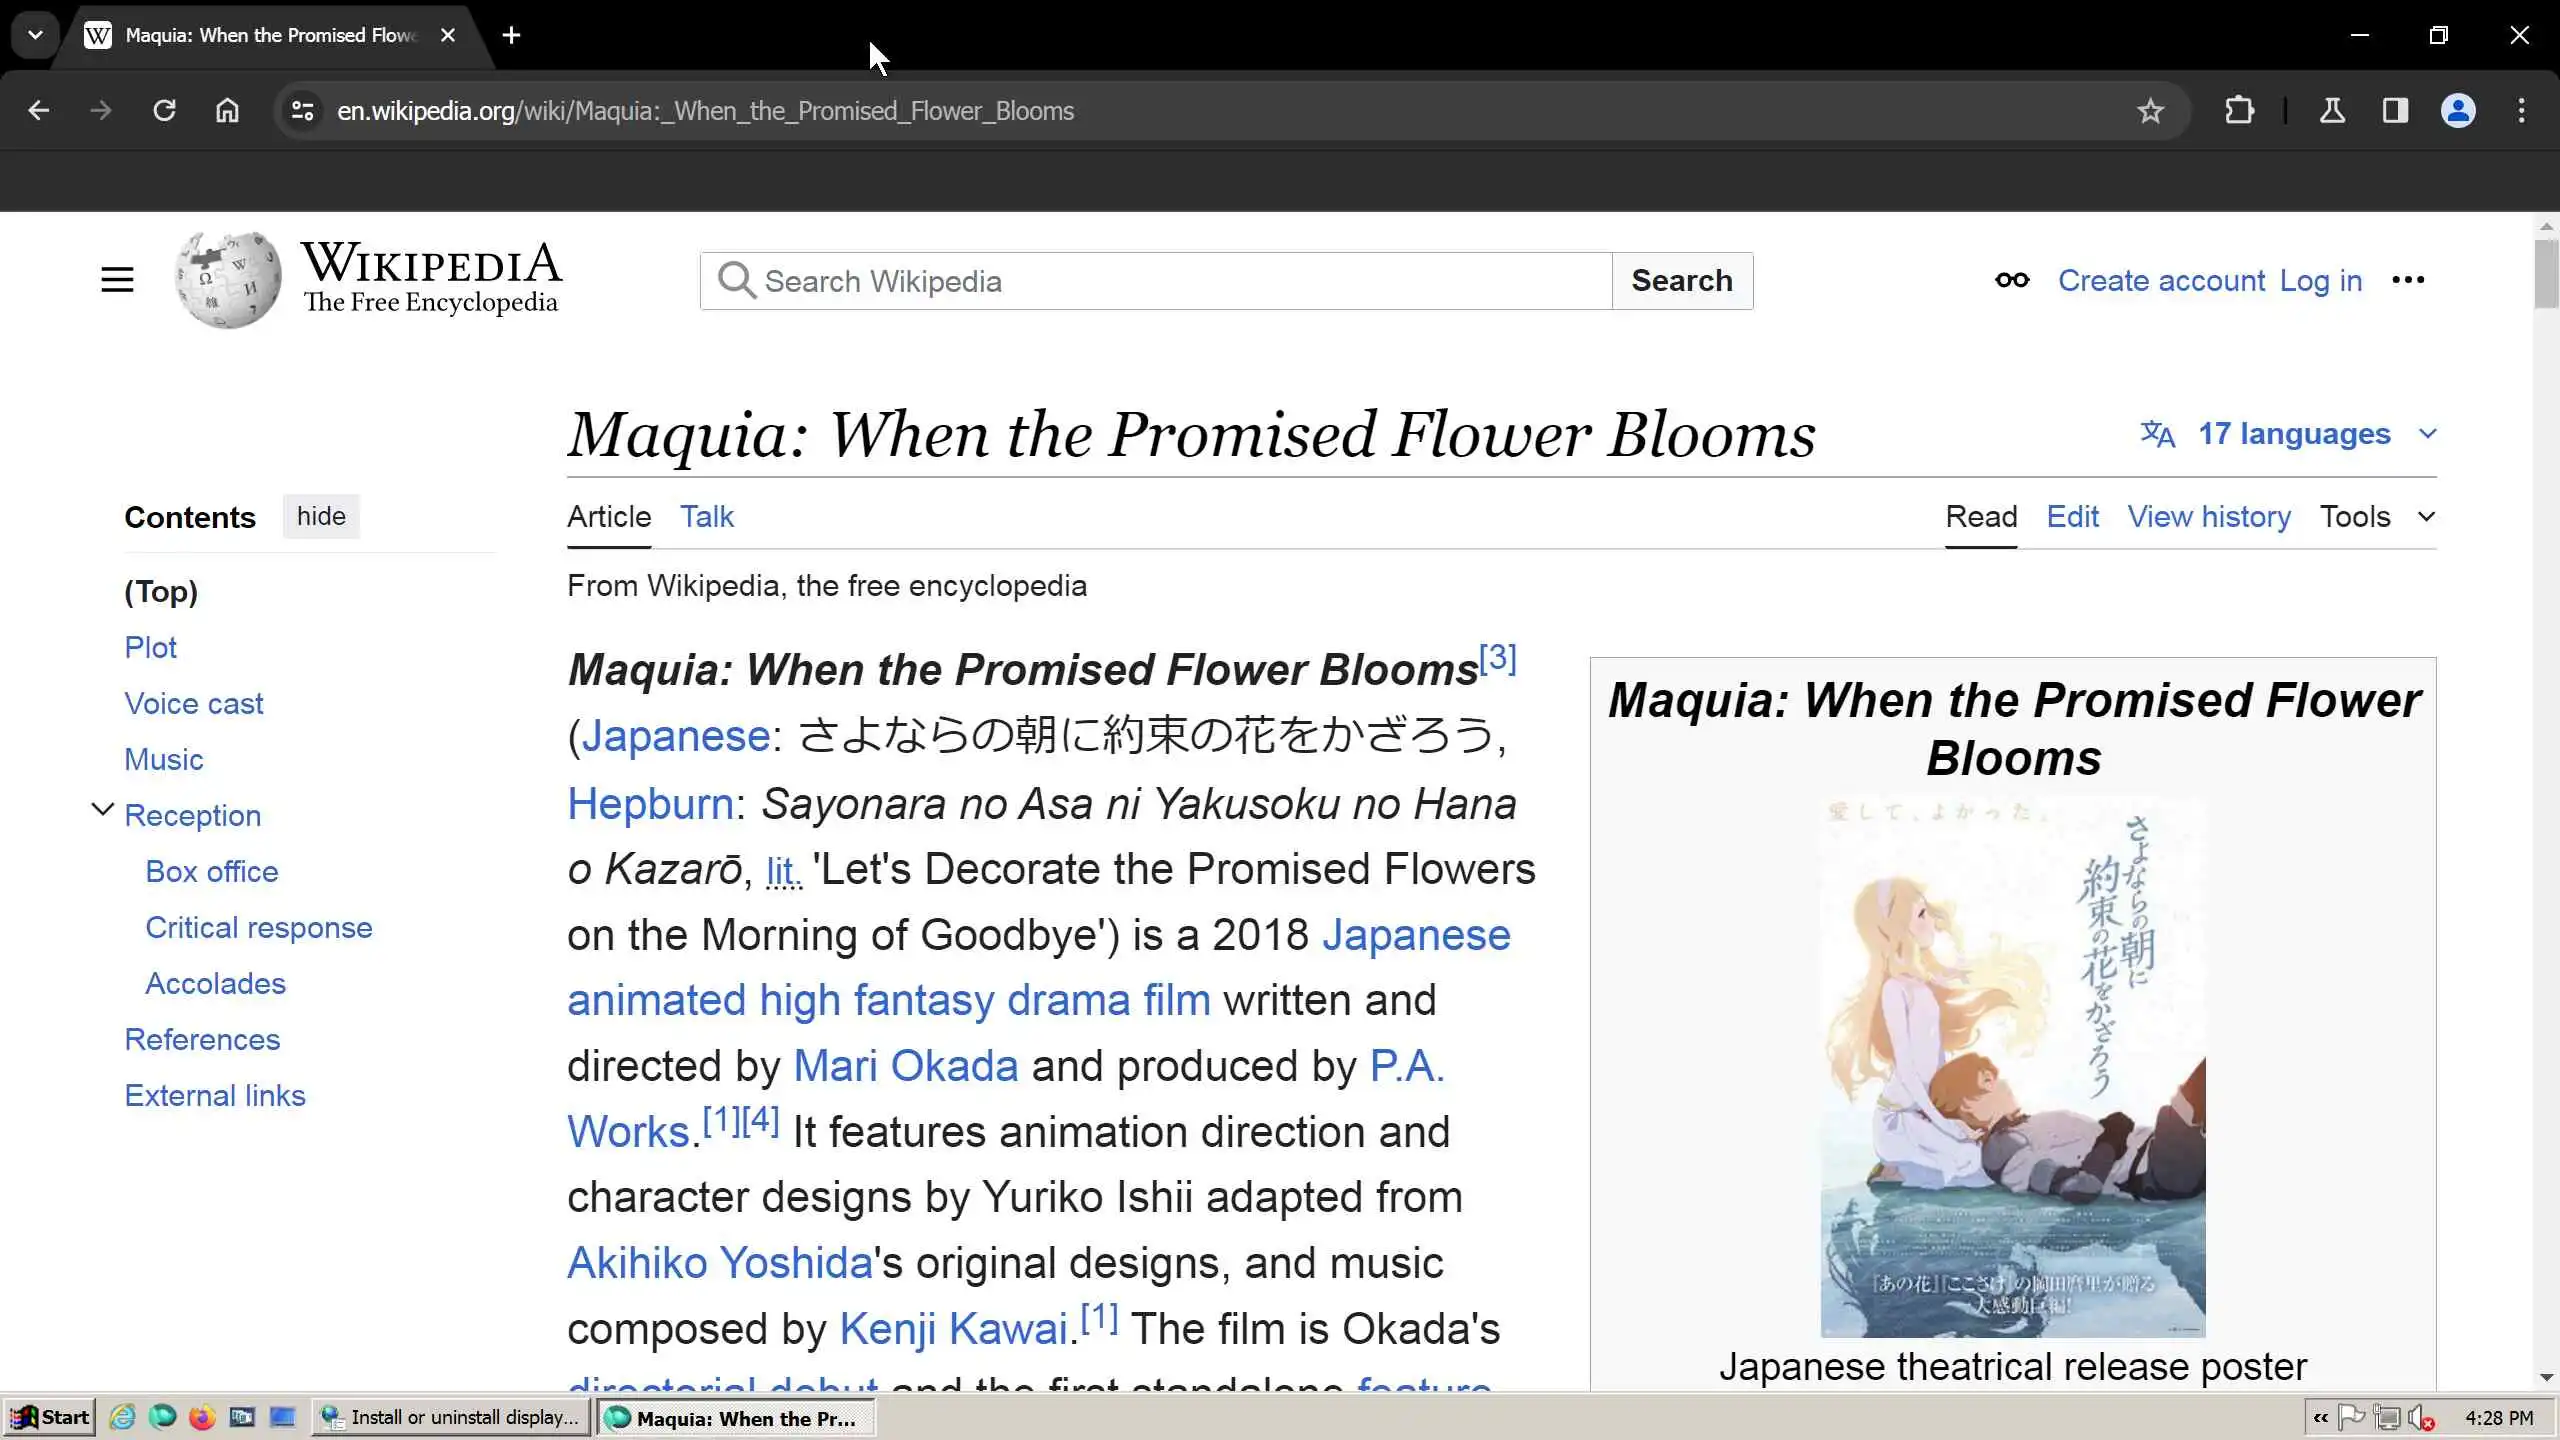The height and width of the screenshot is (1440, 2560).
Task: Open the View history tab
Action: click(2208, 517)
